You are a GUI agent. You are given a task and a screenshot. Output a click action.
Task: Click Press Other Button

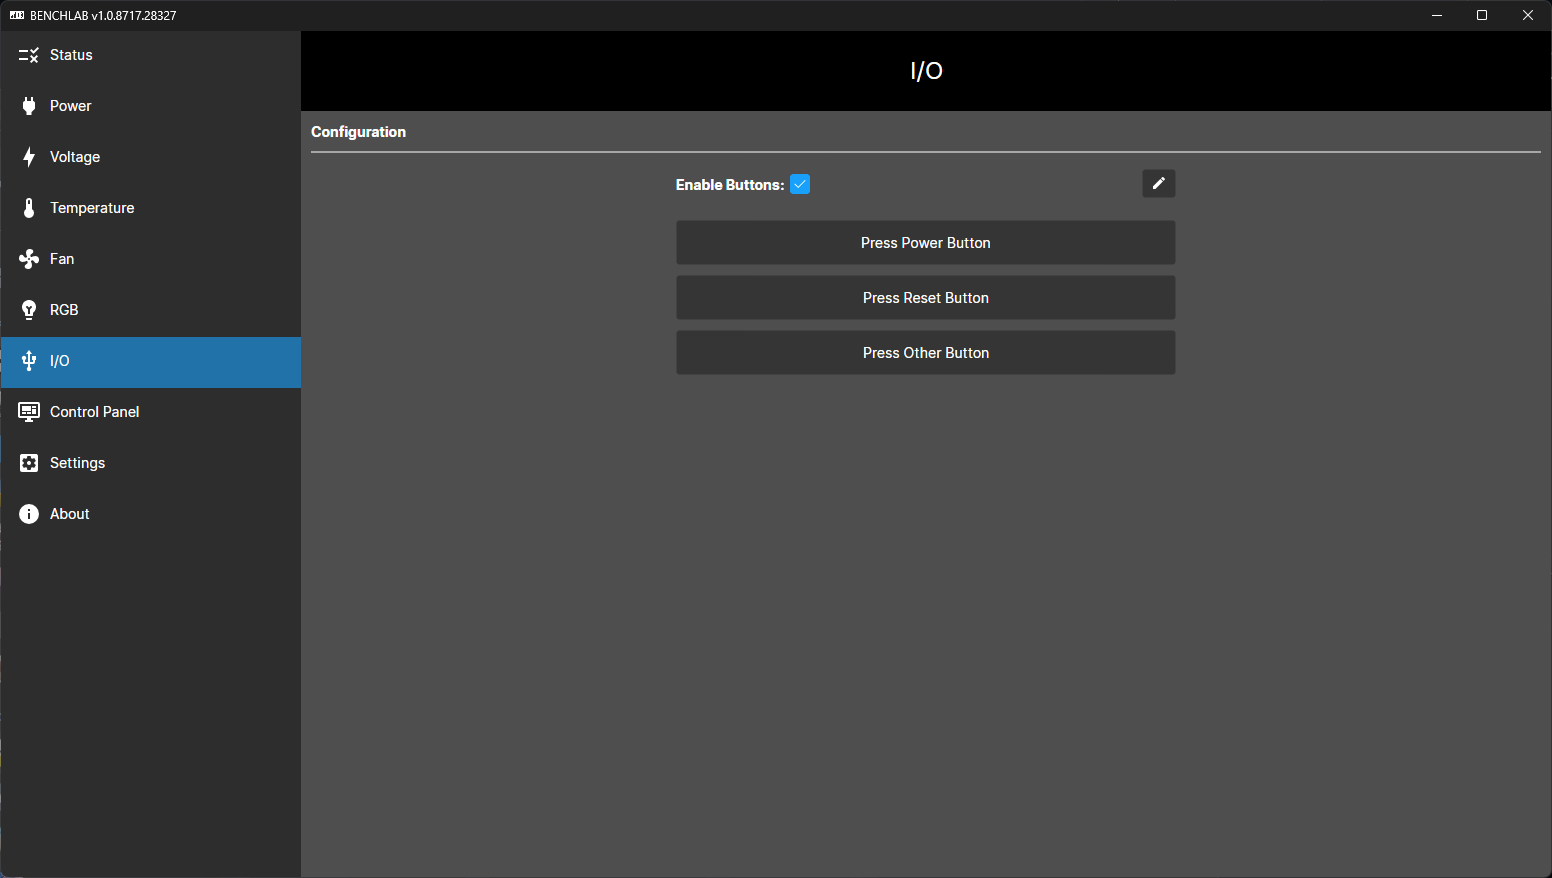(x=925, y=353)
